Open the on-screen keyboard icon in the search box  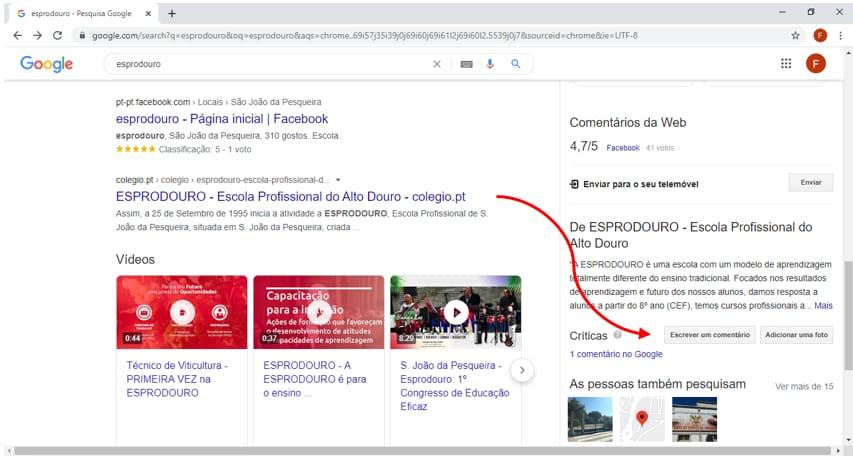click(466, 64)
